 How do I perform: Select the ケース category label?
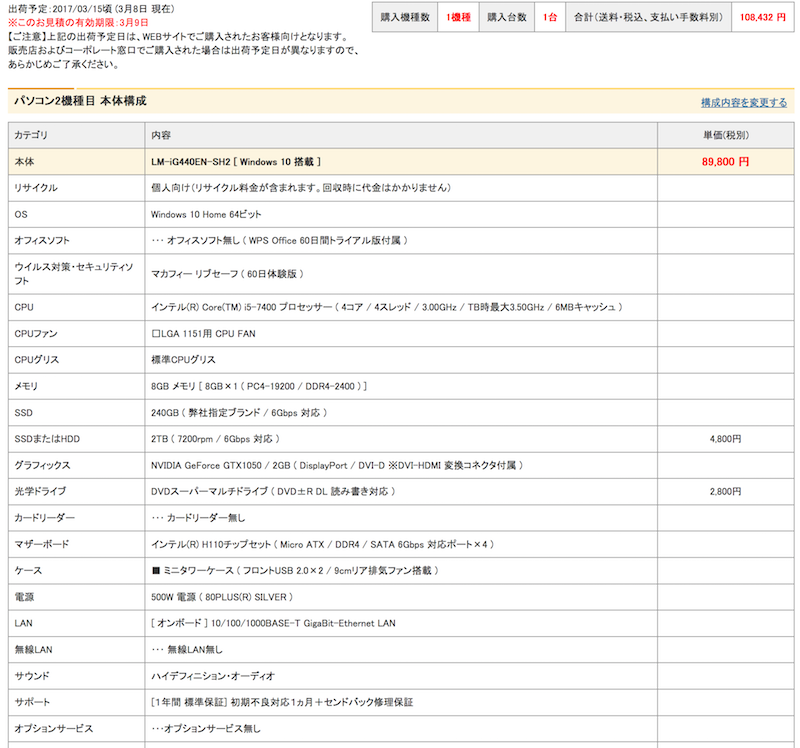pos(28,570)
